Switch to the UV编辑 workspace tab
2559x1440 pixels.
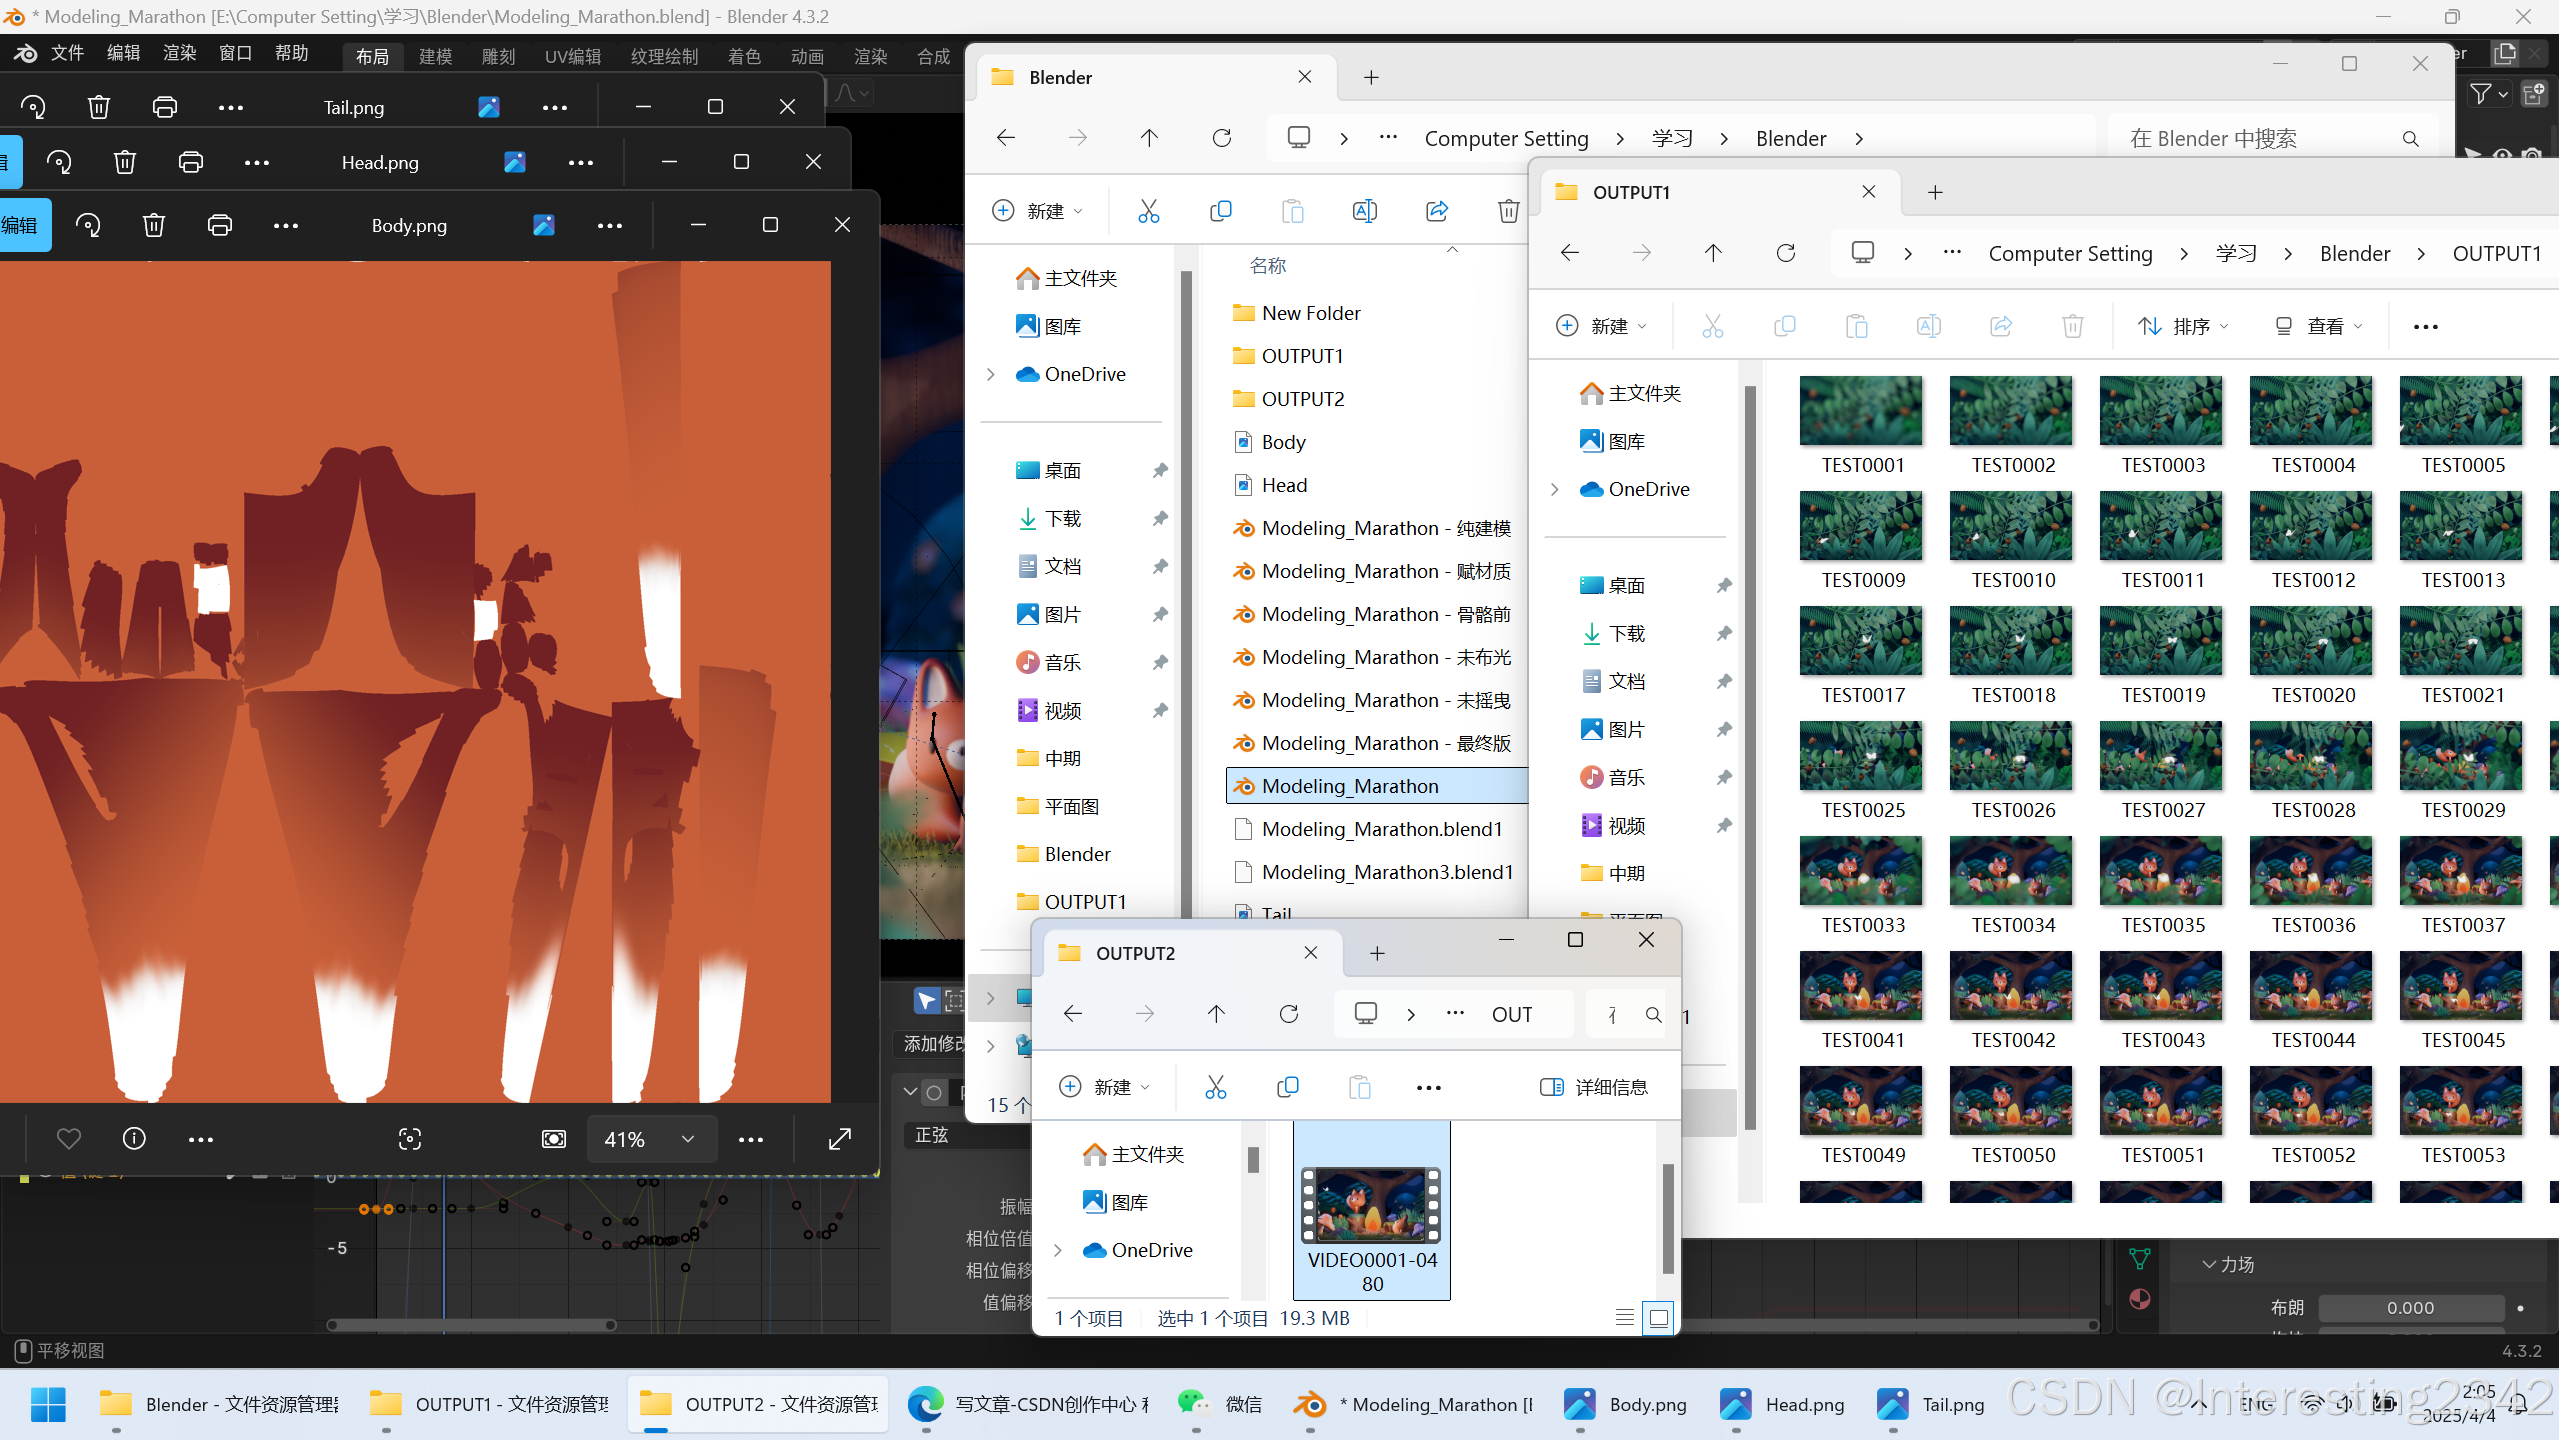click(573, 56)
